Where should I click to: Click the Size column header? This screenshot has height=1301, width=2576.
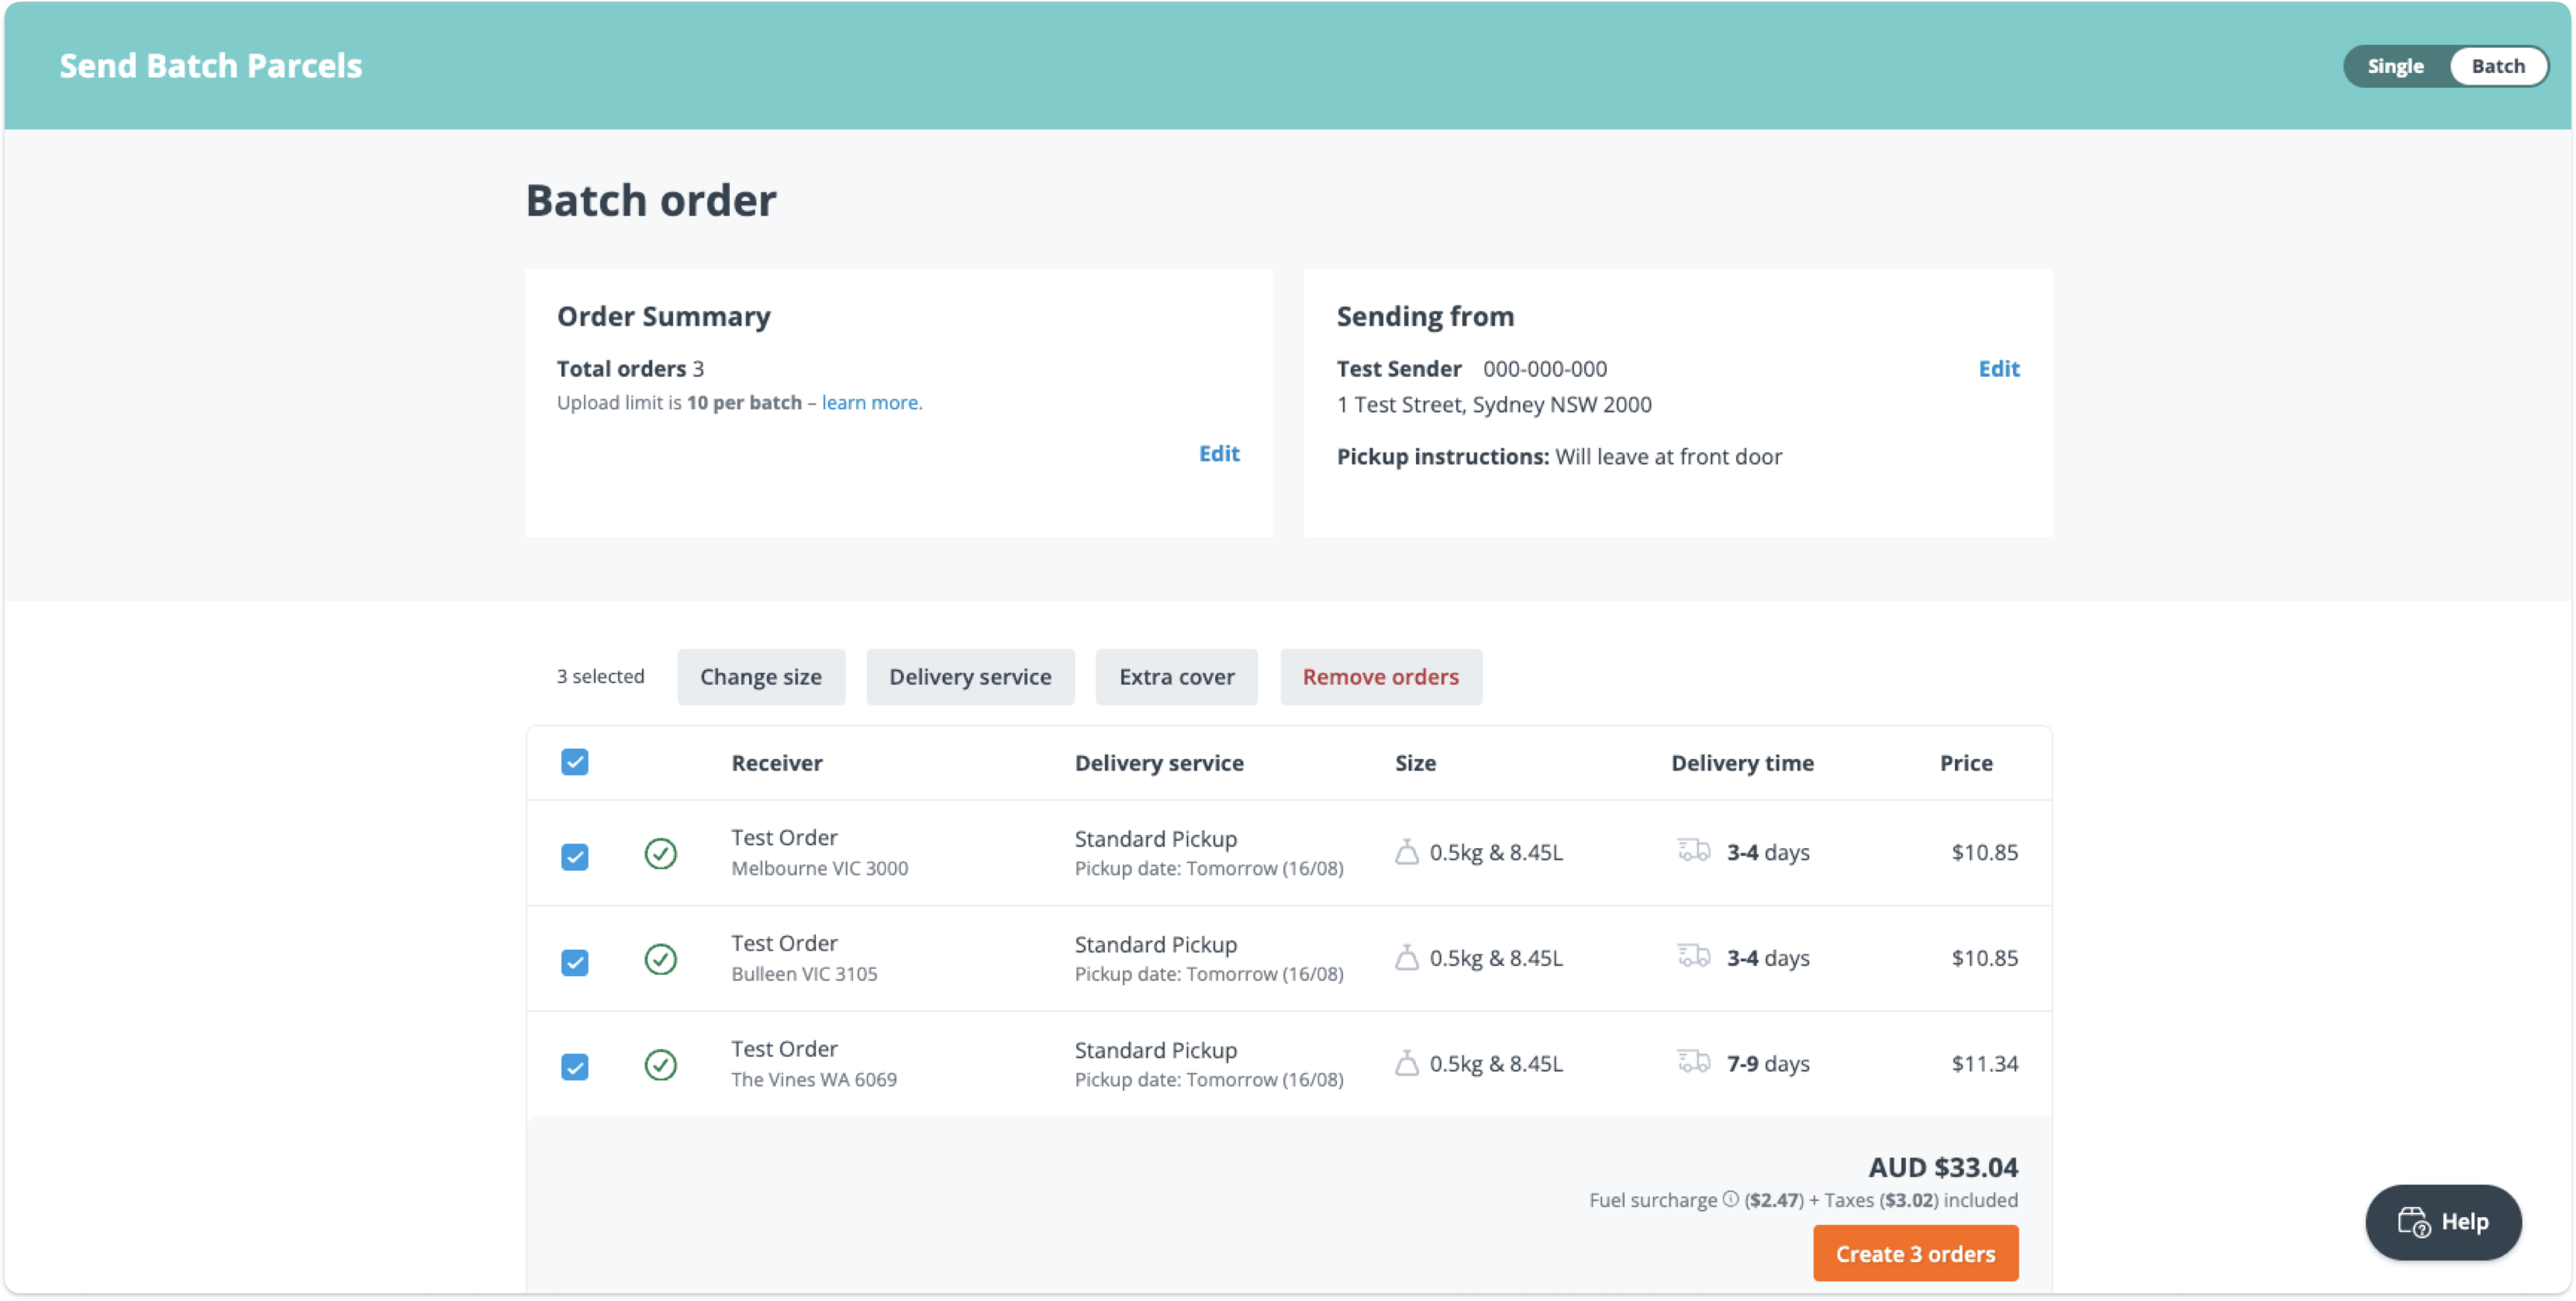1415,763
